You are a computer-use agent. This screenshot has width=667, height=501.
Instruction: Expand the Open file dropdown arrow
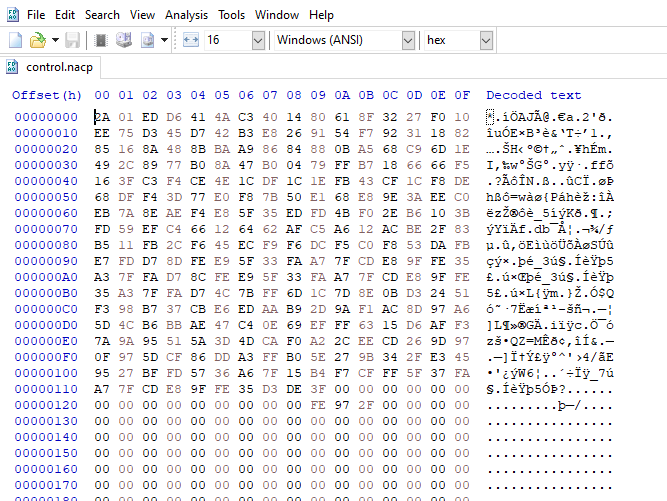point(55,40)
